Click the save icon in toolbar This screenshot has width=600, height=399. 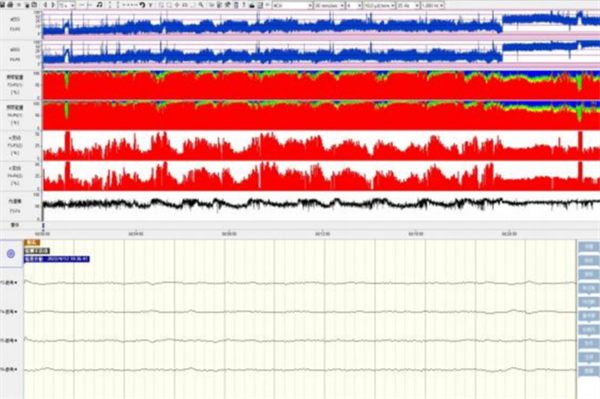click(3, 5)
